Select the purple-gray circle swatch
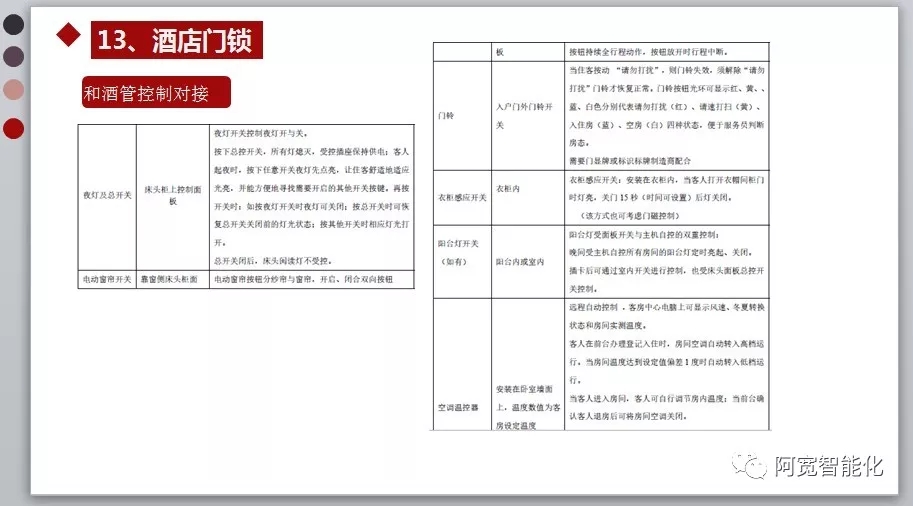Image resolution: width=913 pixels, height=506 pixels. (x=14, y=56)
